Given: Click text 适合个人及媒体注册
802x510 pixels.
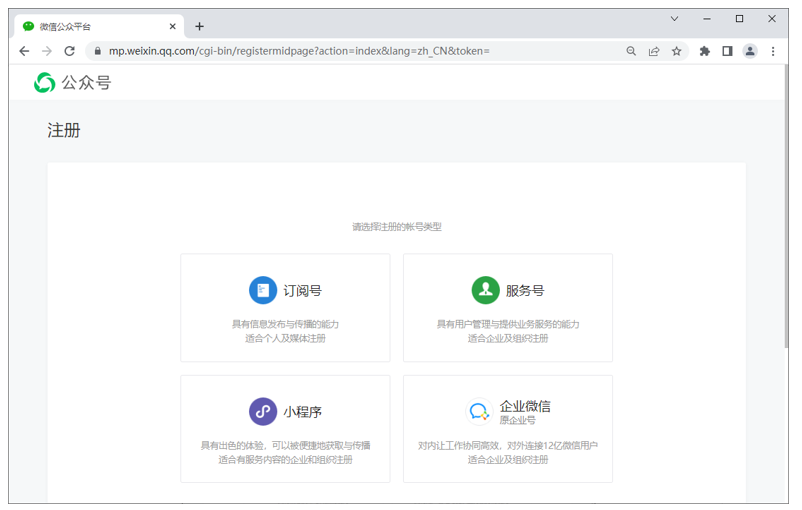Looking at the screenshot, I should [x=285, y=339].
